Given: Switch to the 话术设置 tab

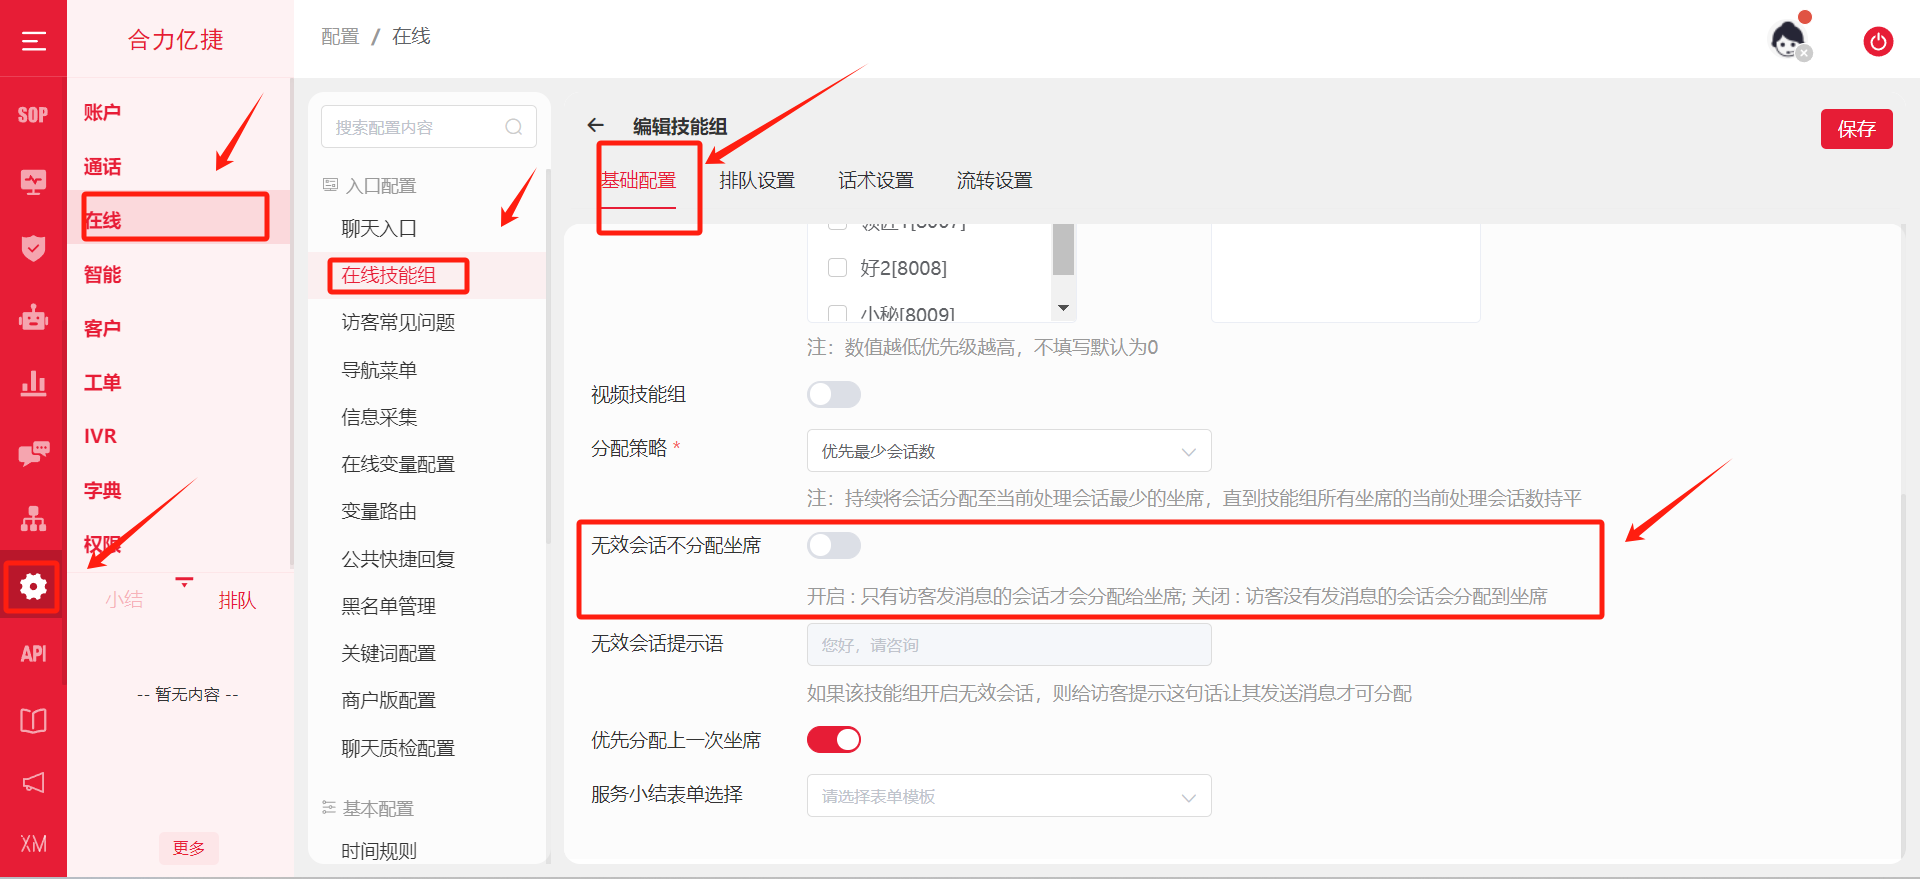Looking at the screenshot, I should [876, 180].
